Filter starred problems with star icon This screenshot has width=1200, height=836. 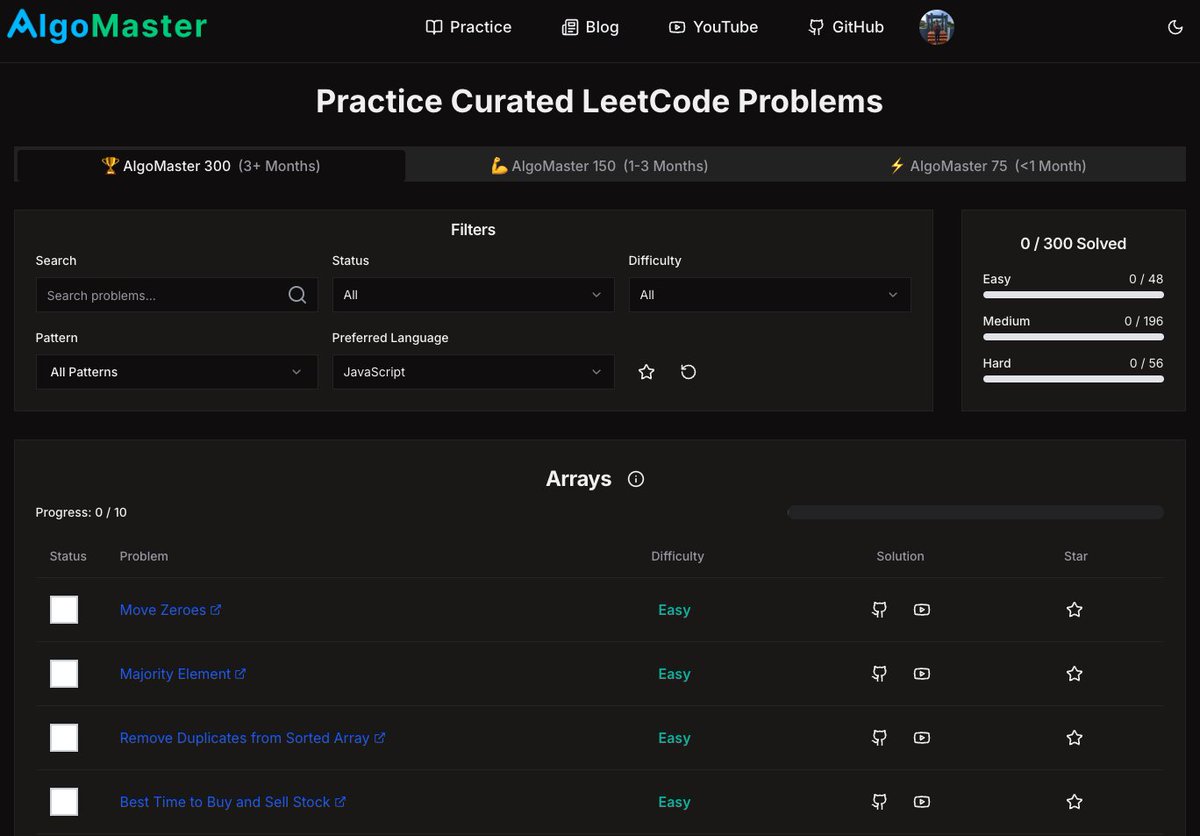pyautogui.click(x=646, y=372)
